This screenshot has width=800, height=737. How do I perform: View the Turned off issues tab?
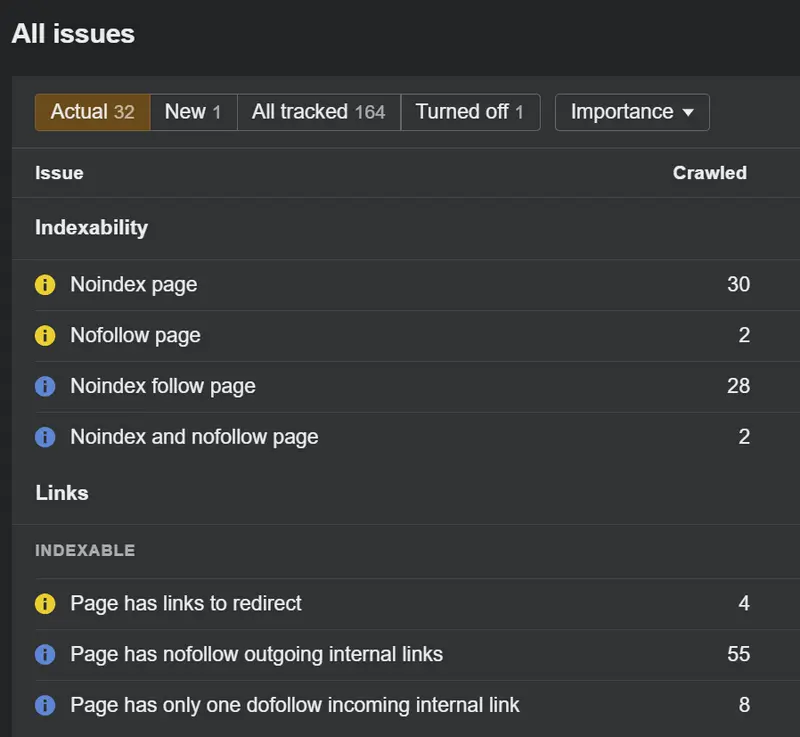(x=470, y=112)
